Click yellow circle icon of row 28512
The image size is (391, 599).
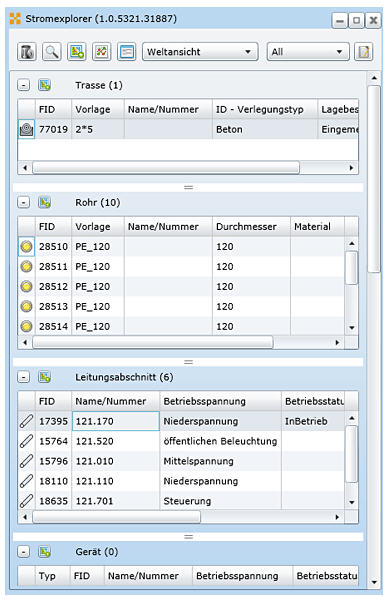pos(26,286)
